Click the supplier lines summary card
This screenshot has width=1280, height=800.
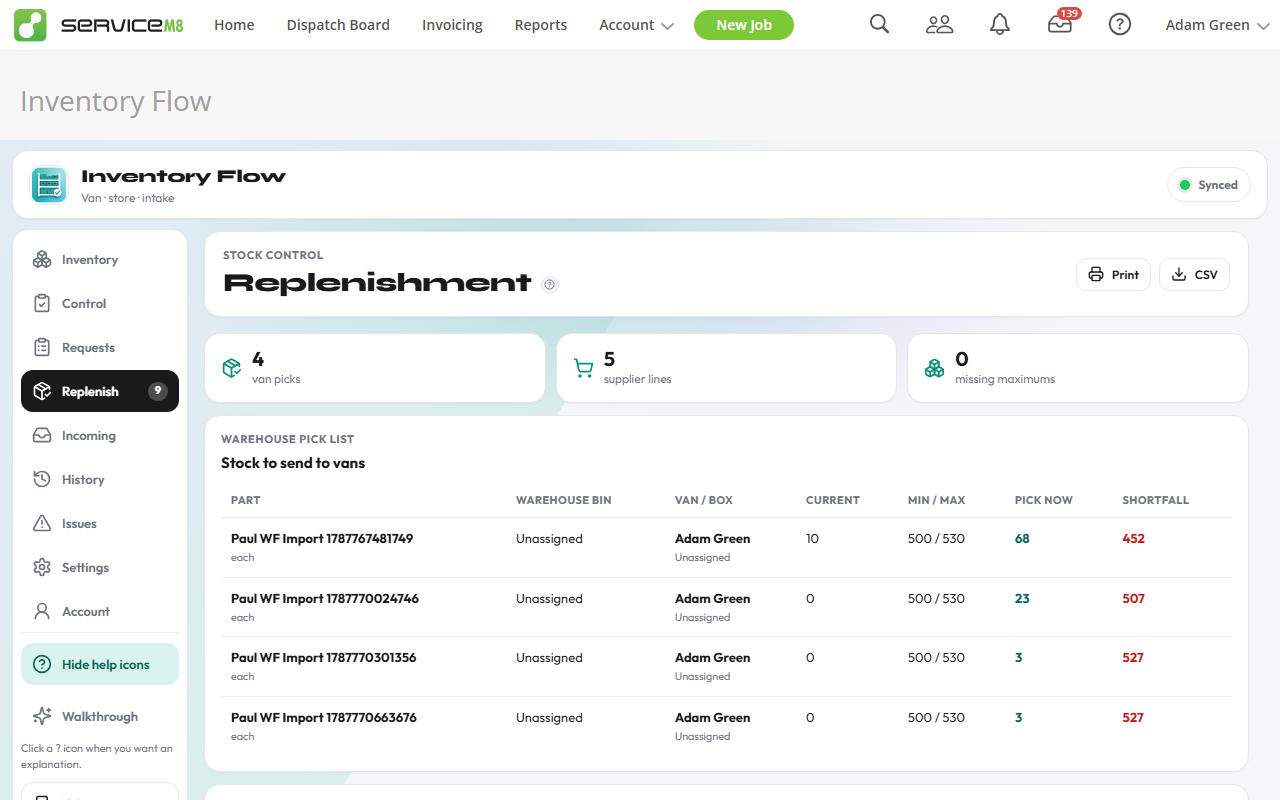(x=726, y=368)
